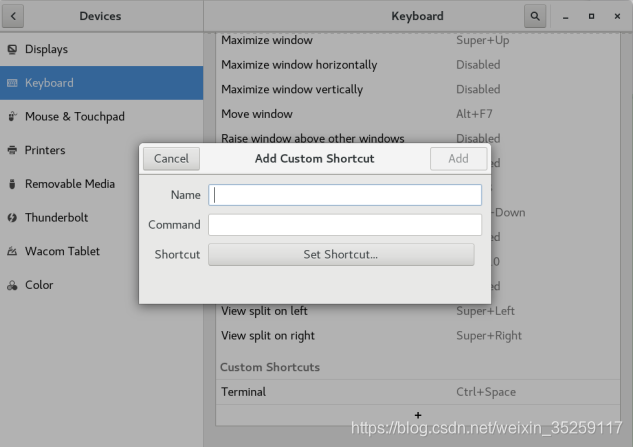Select View split on right row
The image size is (633, 447).
click(418, 336)
